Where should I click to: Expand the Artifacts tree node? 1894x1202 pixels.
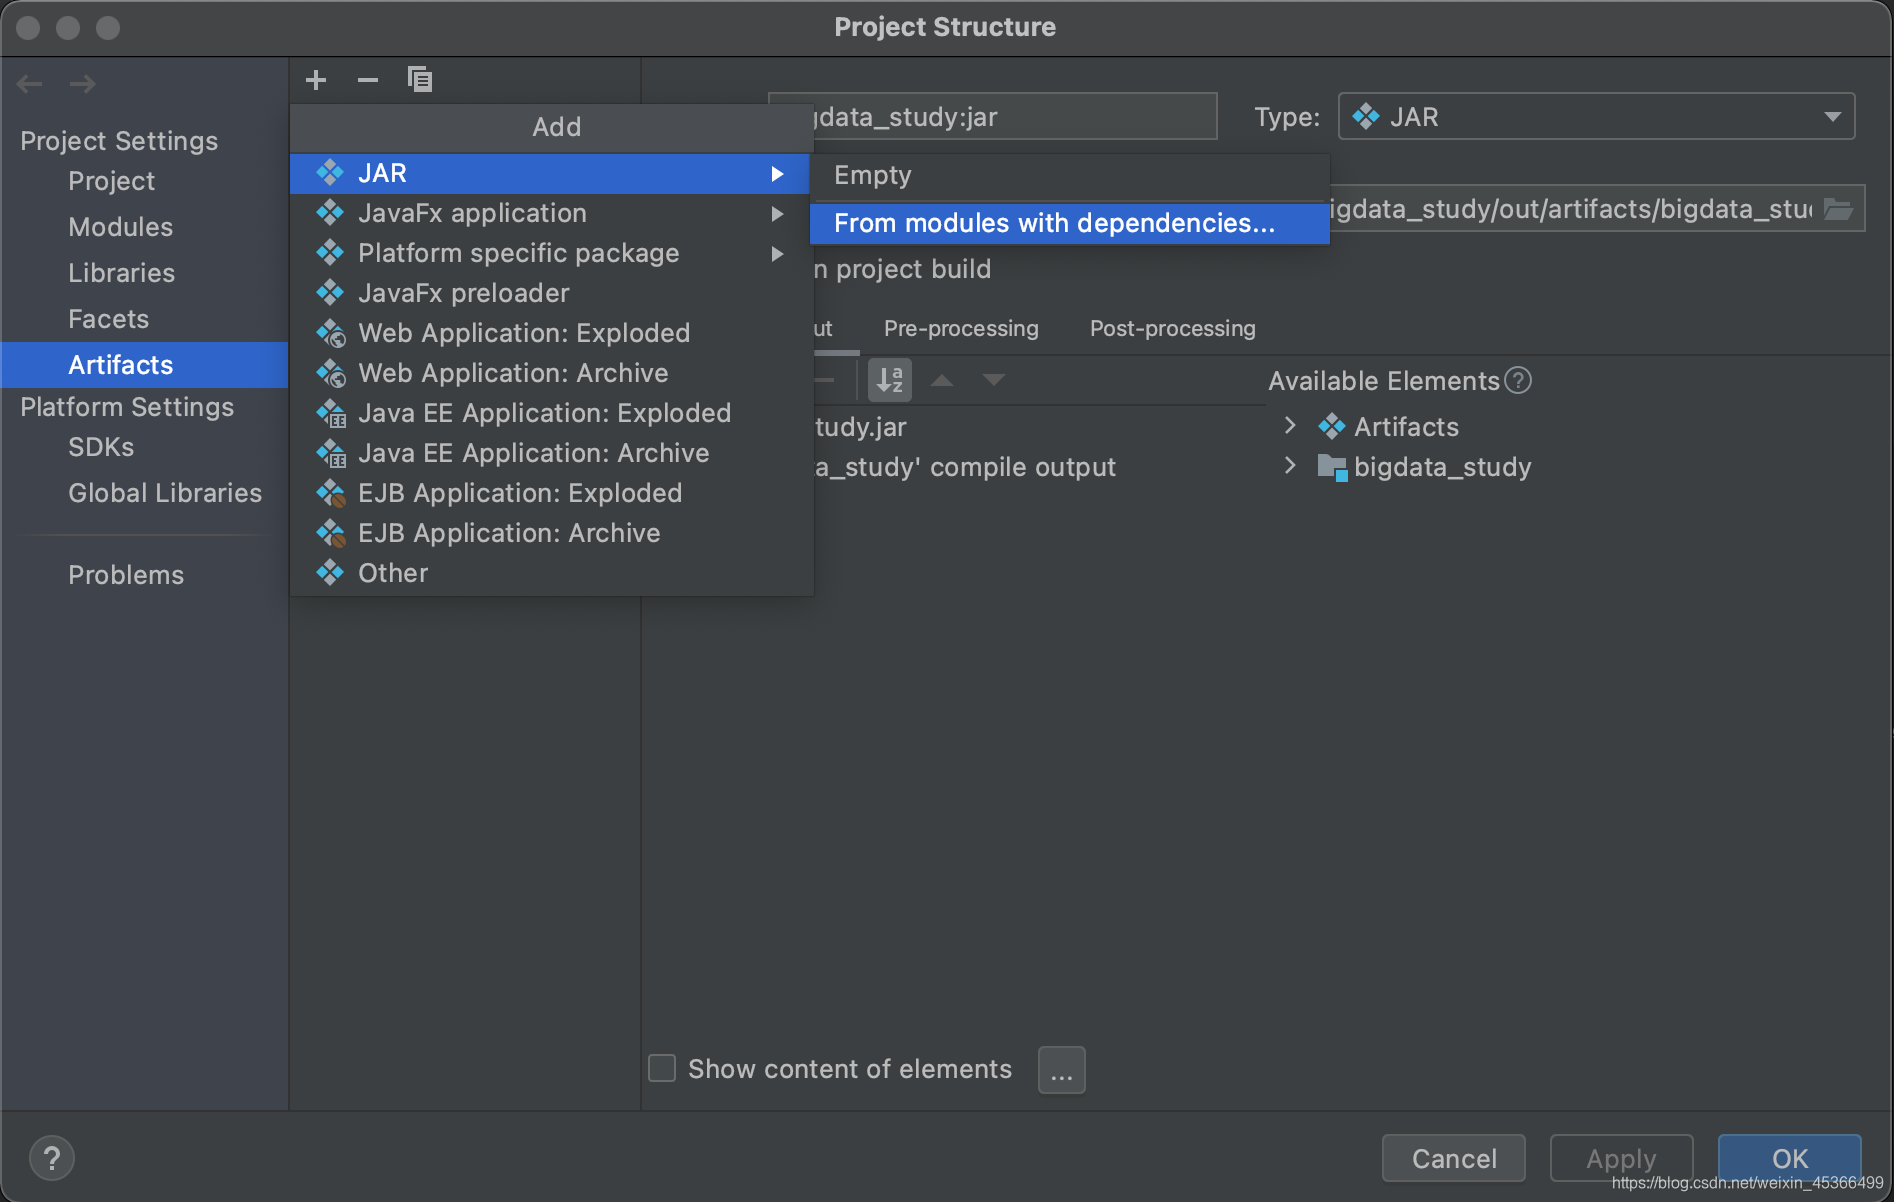tap(1290, 426)
